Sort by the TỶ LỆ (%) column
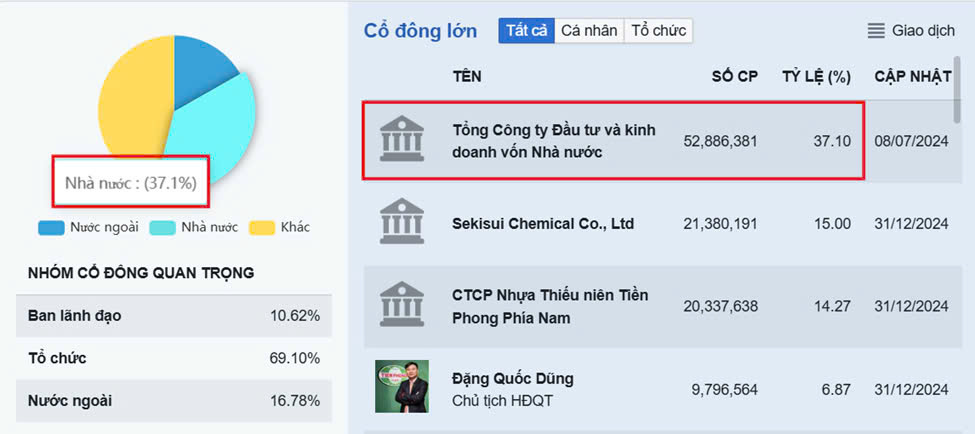 click(815, 76)
